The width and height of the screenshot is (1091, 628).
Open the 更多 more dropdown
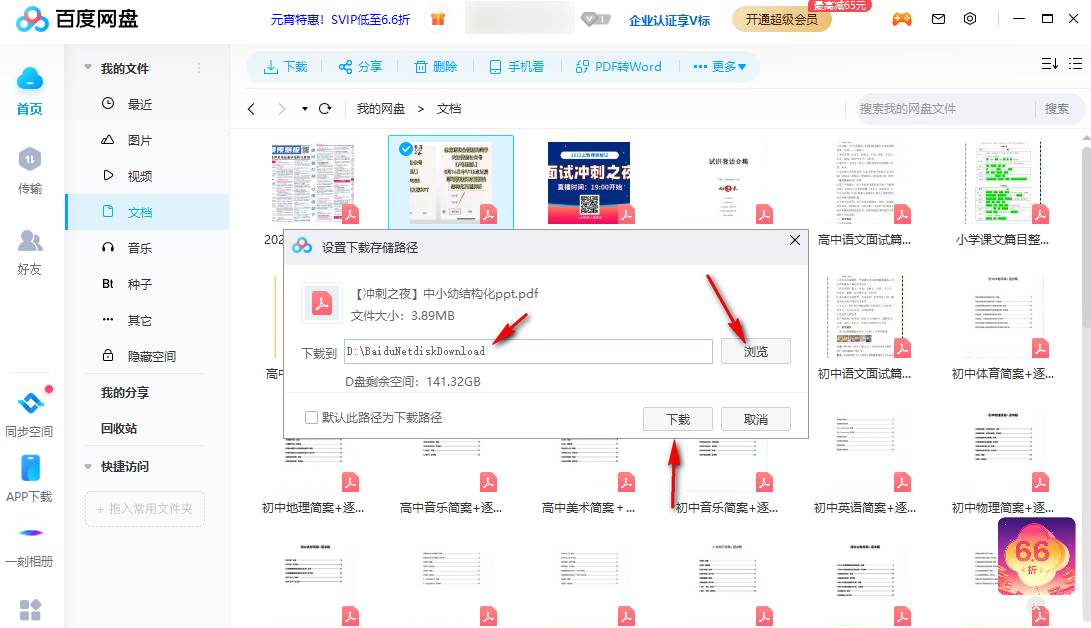click(x=719, y=67)
